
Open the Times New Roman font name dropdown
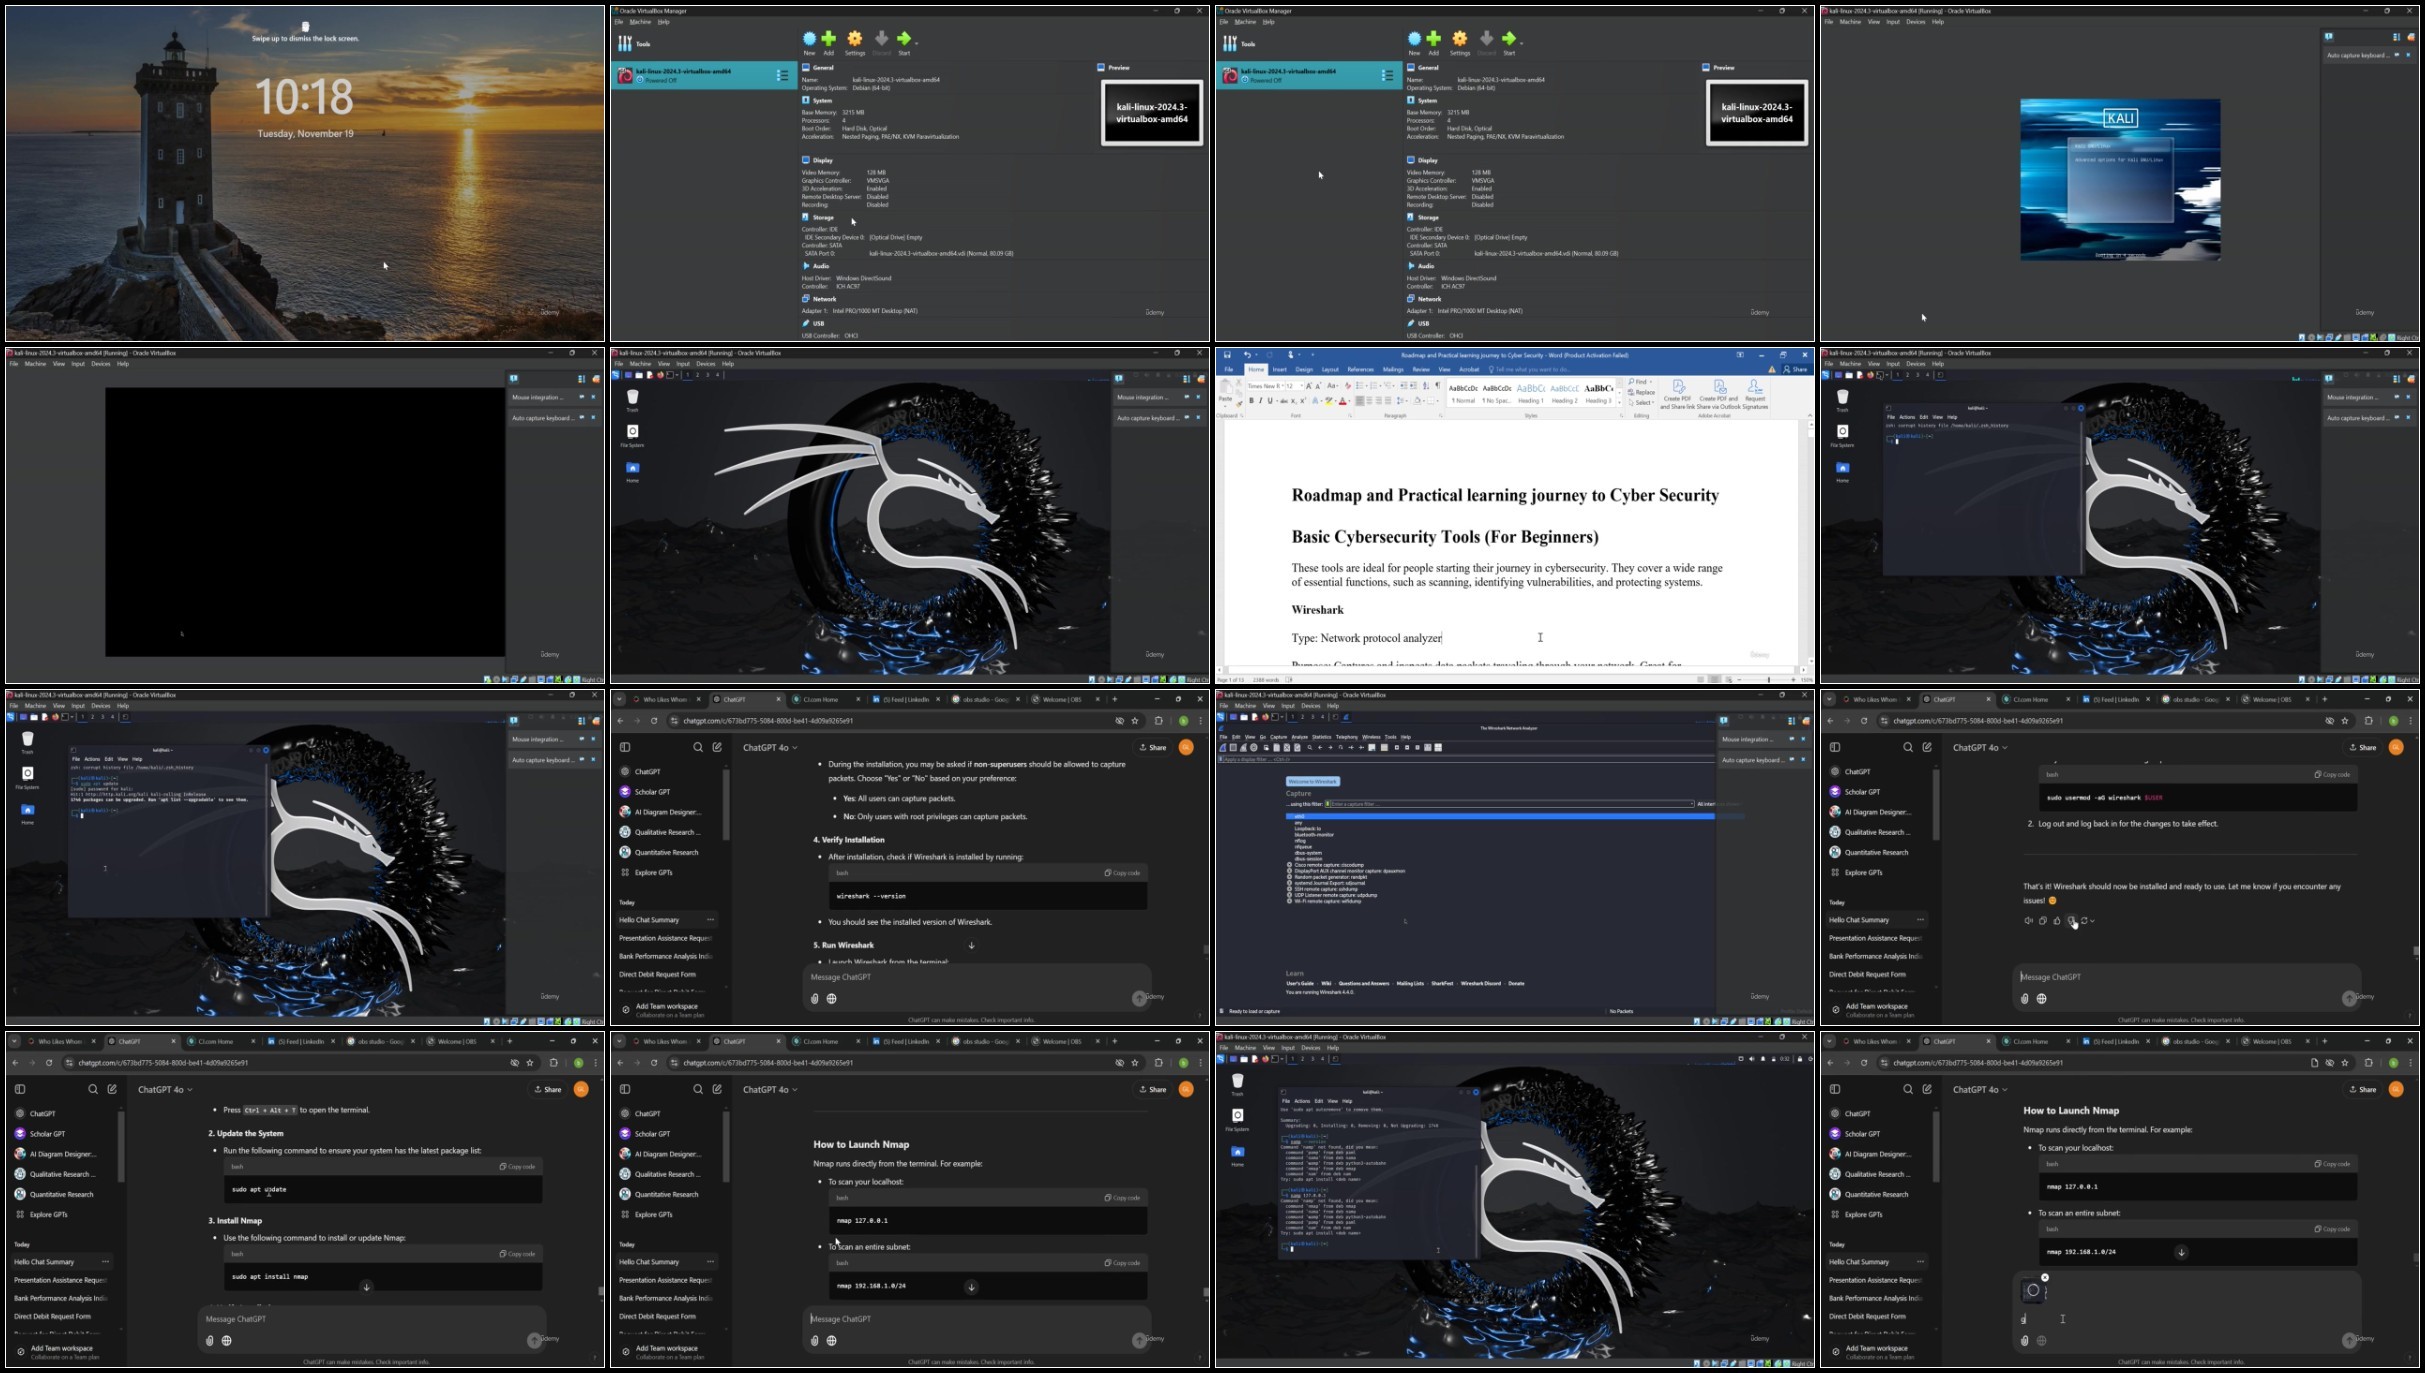1282,385
